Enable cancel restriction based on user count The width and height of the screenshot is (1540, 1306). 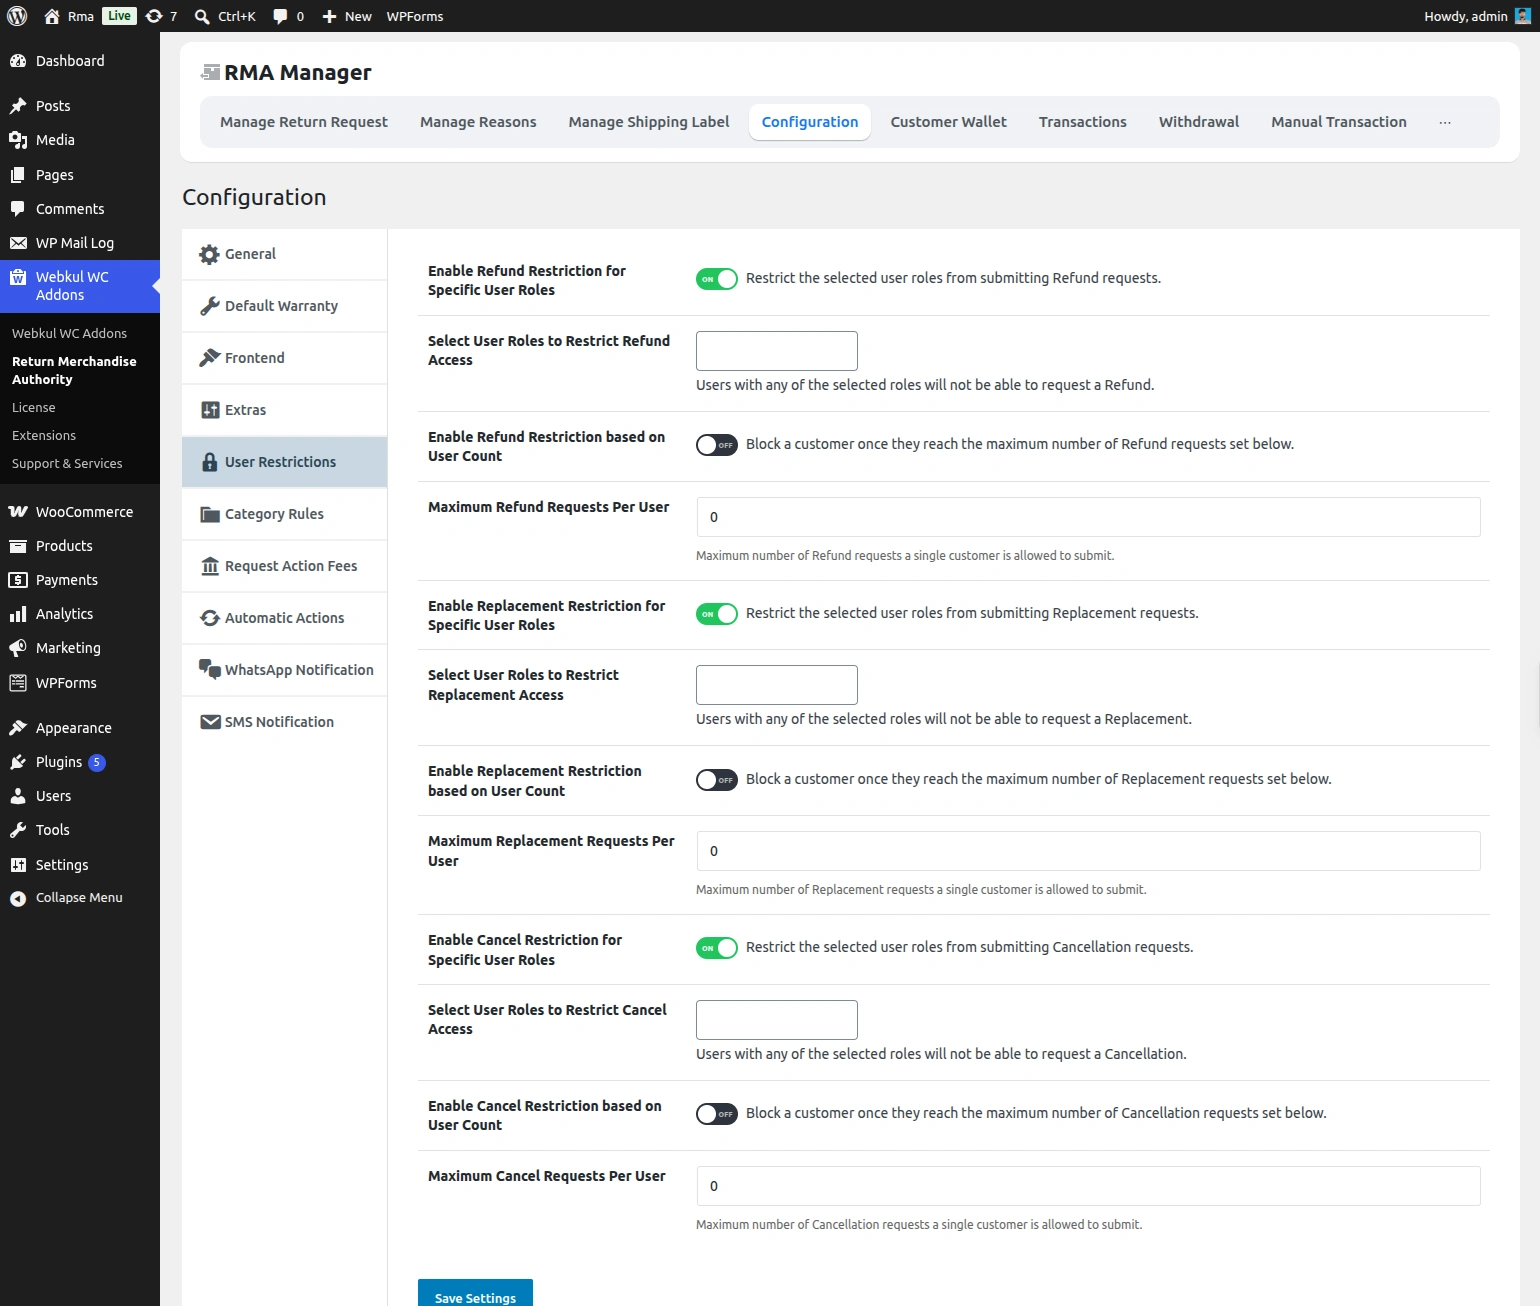717,1114
